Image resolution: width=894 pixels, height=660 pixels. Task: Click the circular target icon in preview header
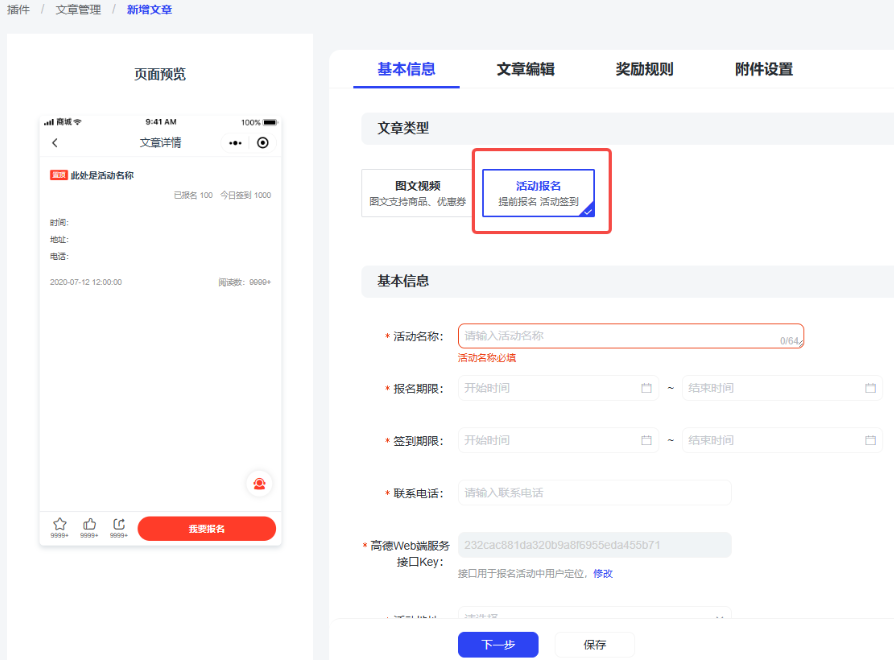point(263,143)
